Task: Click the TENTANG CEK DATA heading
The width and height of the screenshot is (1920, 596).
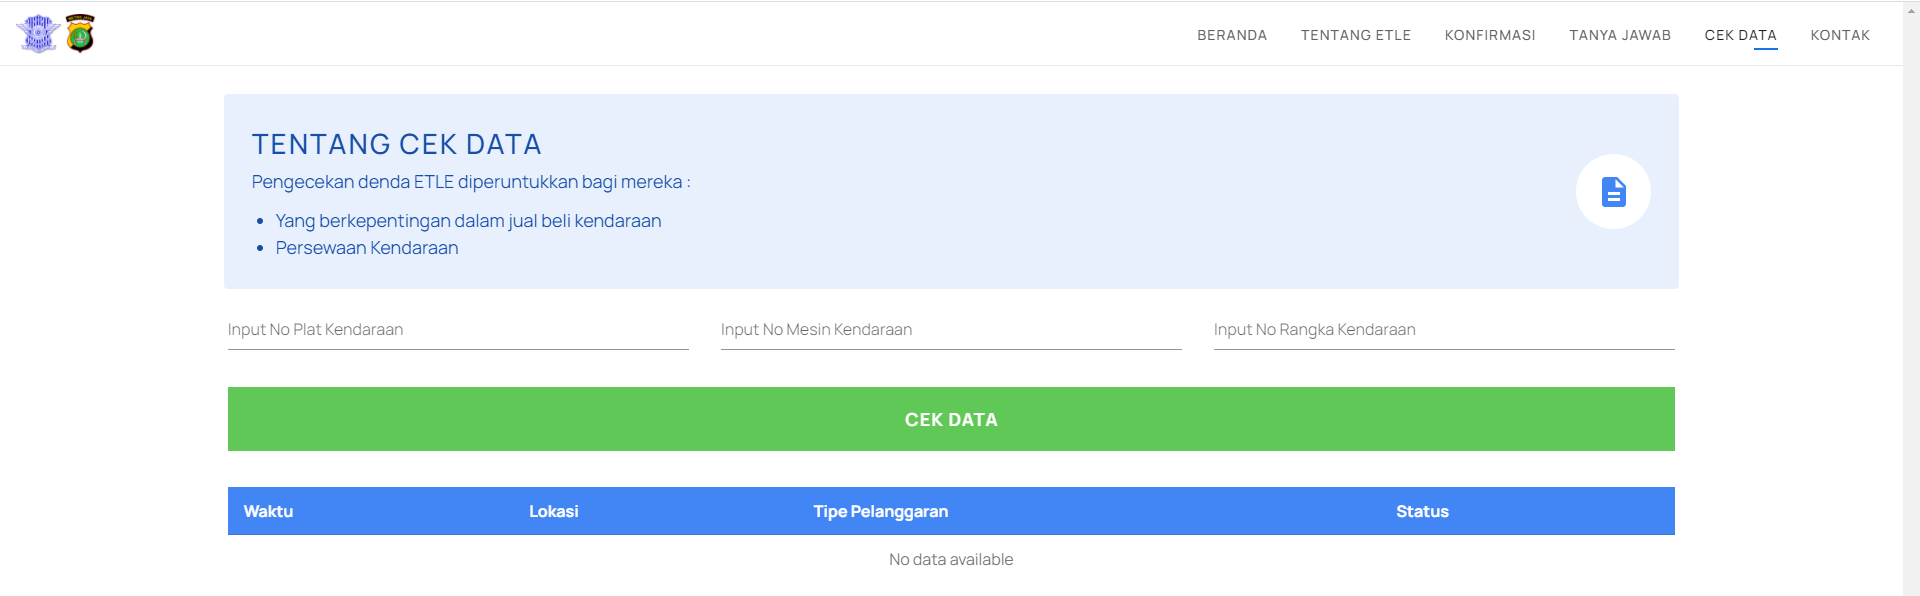Action: click(396, 145)
